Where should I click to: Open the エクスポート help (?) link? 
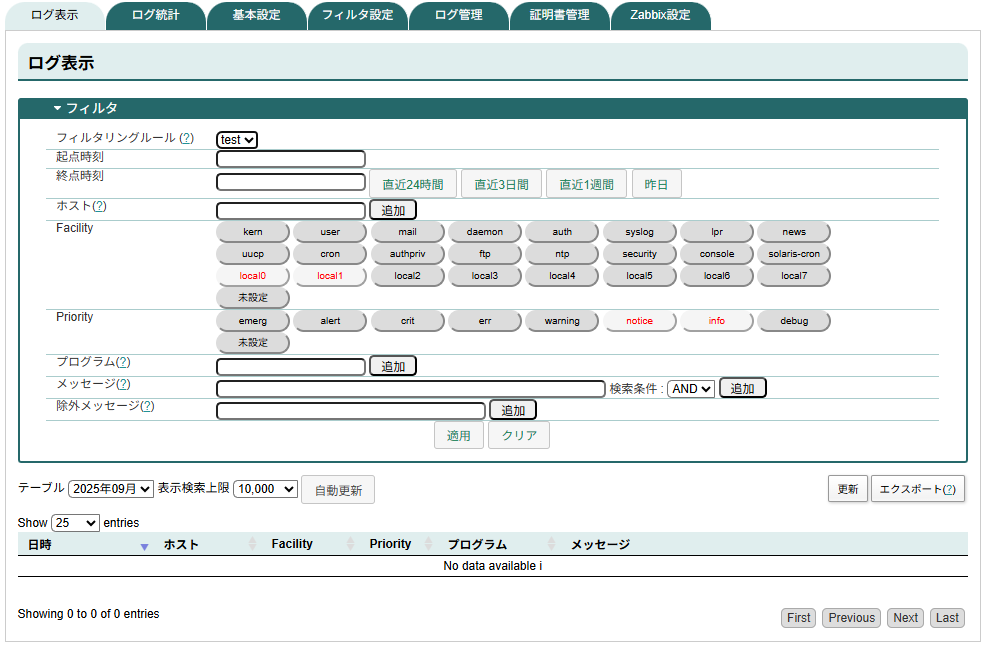[949, 488]
